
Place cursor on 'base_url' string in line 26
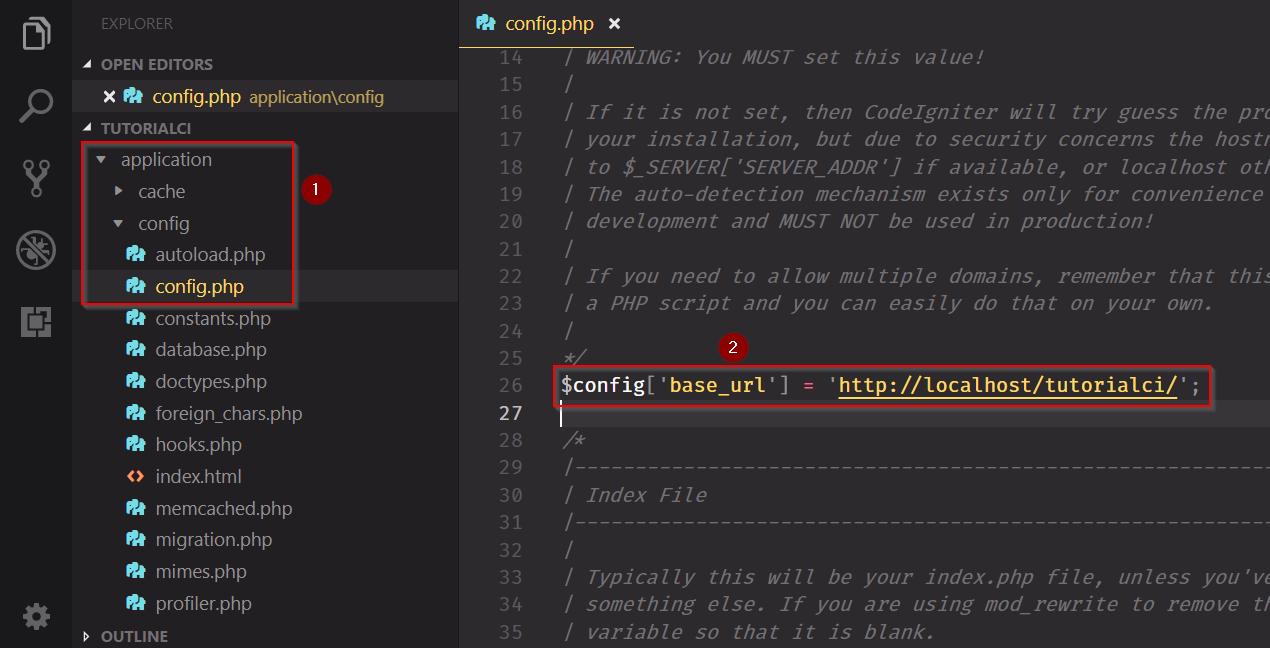tap(717, 385)
